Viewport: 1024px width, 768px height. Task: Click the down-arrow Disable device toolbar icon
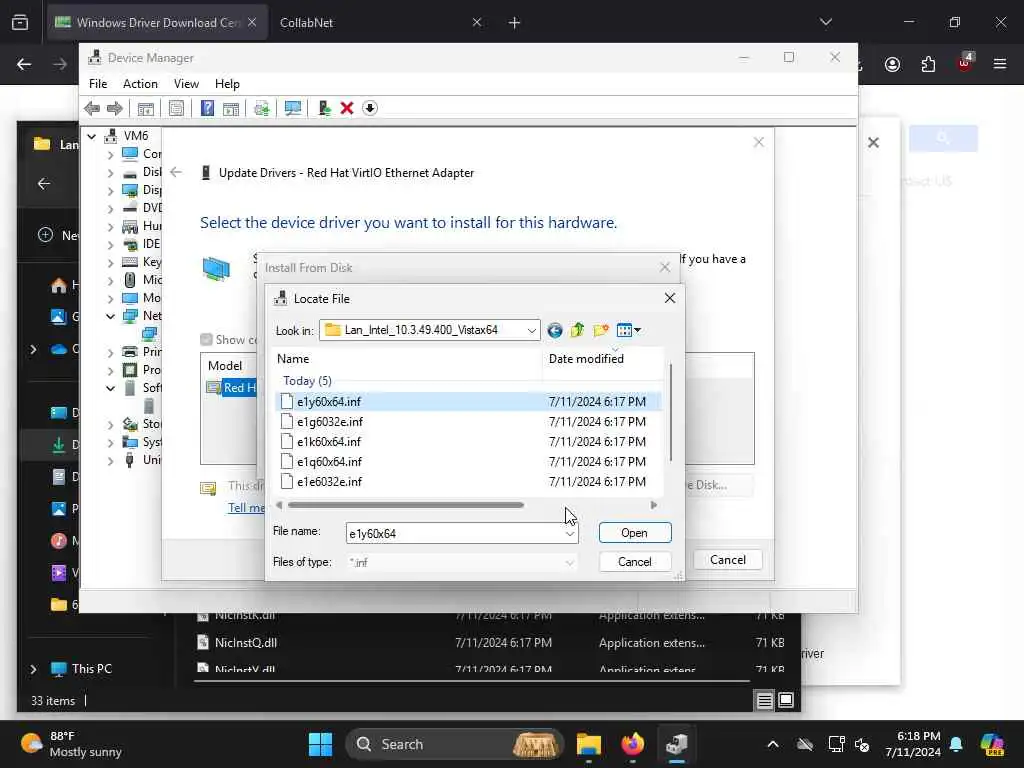[370, 108]
